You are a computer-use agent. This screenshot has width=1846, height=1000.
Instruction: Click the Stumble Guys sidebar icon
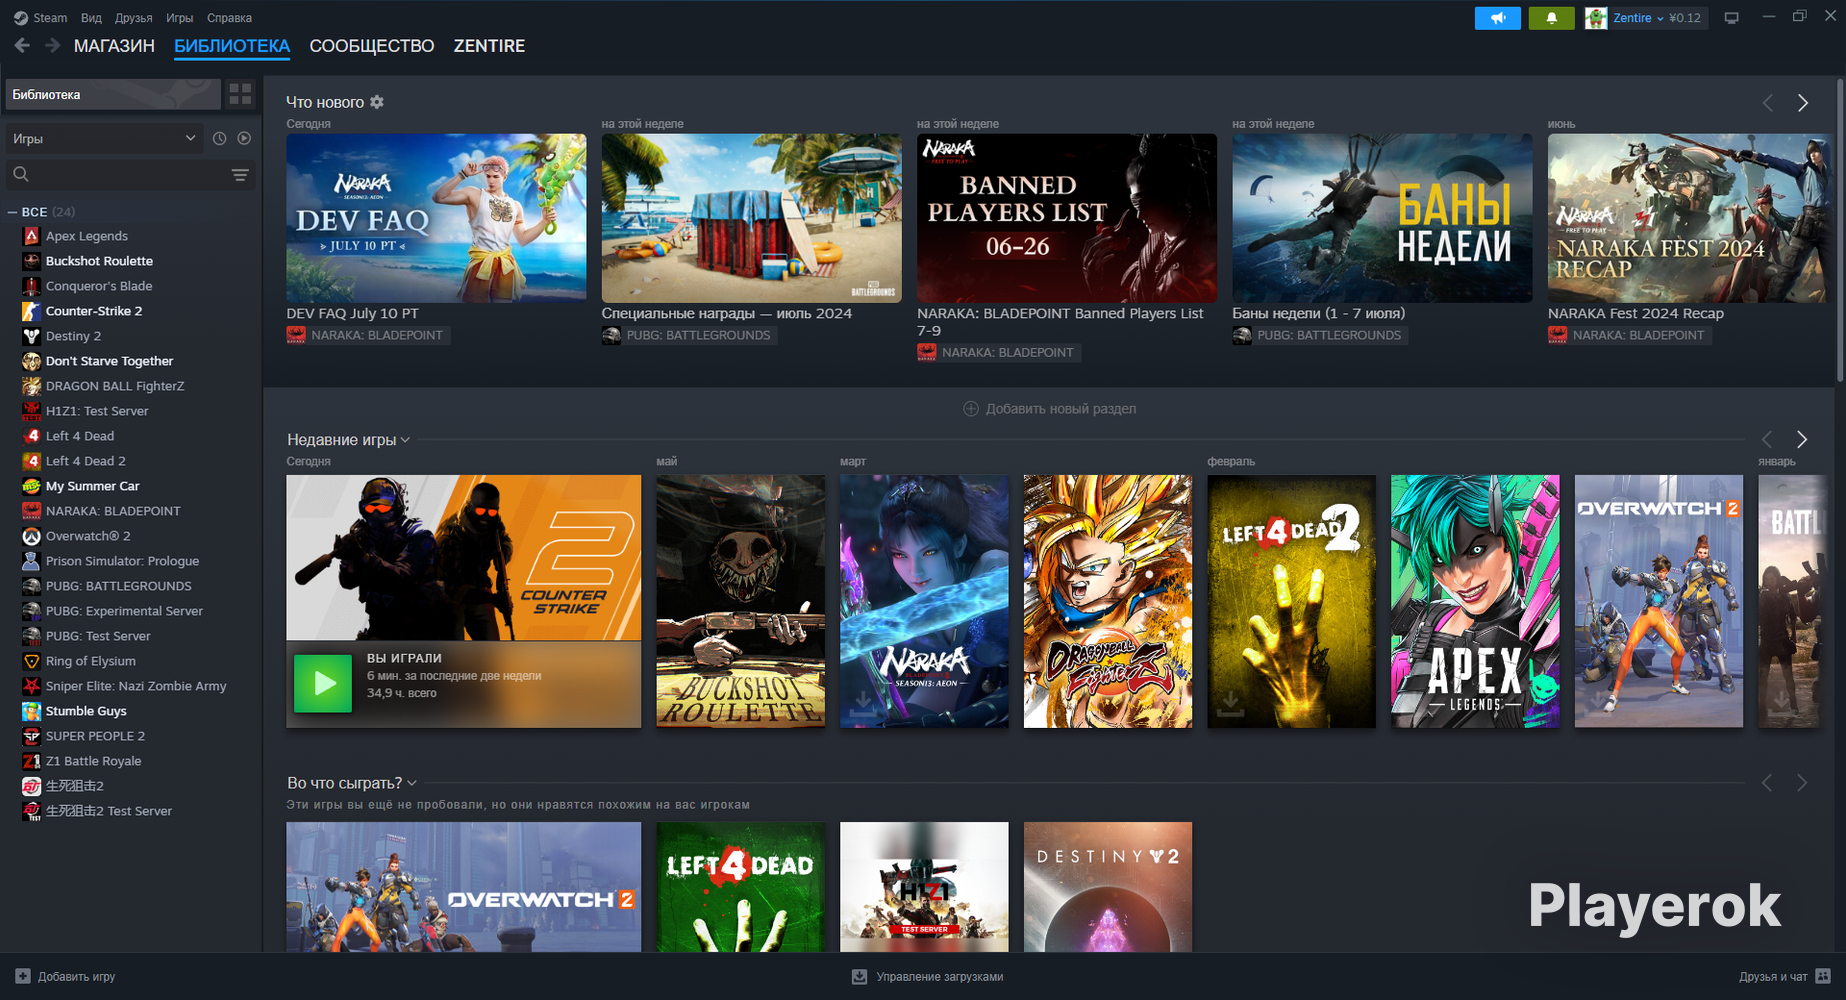31,711
